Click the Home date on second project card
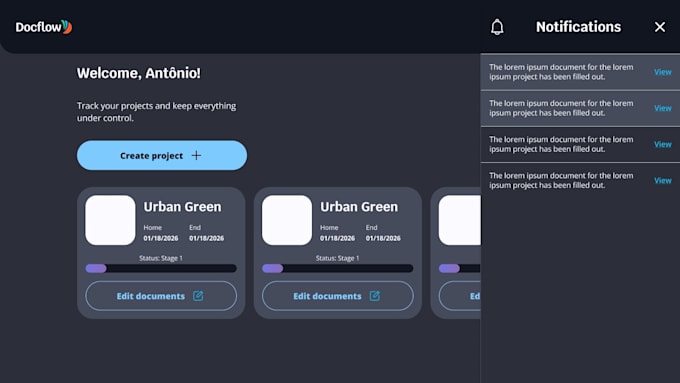 coord(337,238)
